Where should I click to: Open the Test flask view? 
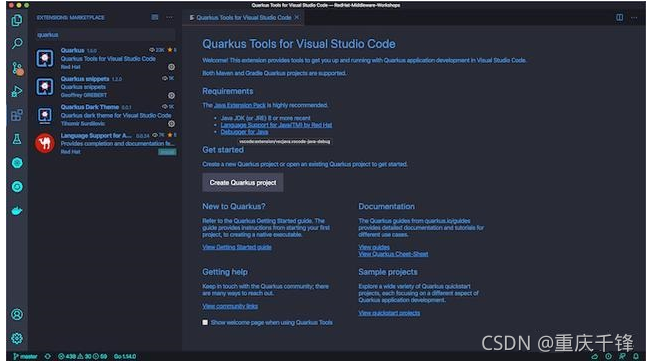(x=17, y=139)
